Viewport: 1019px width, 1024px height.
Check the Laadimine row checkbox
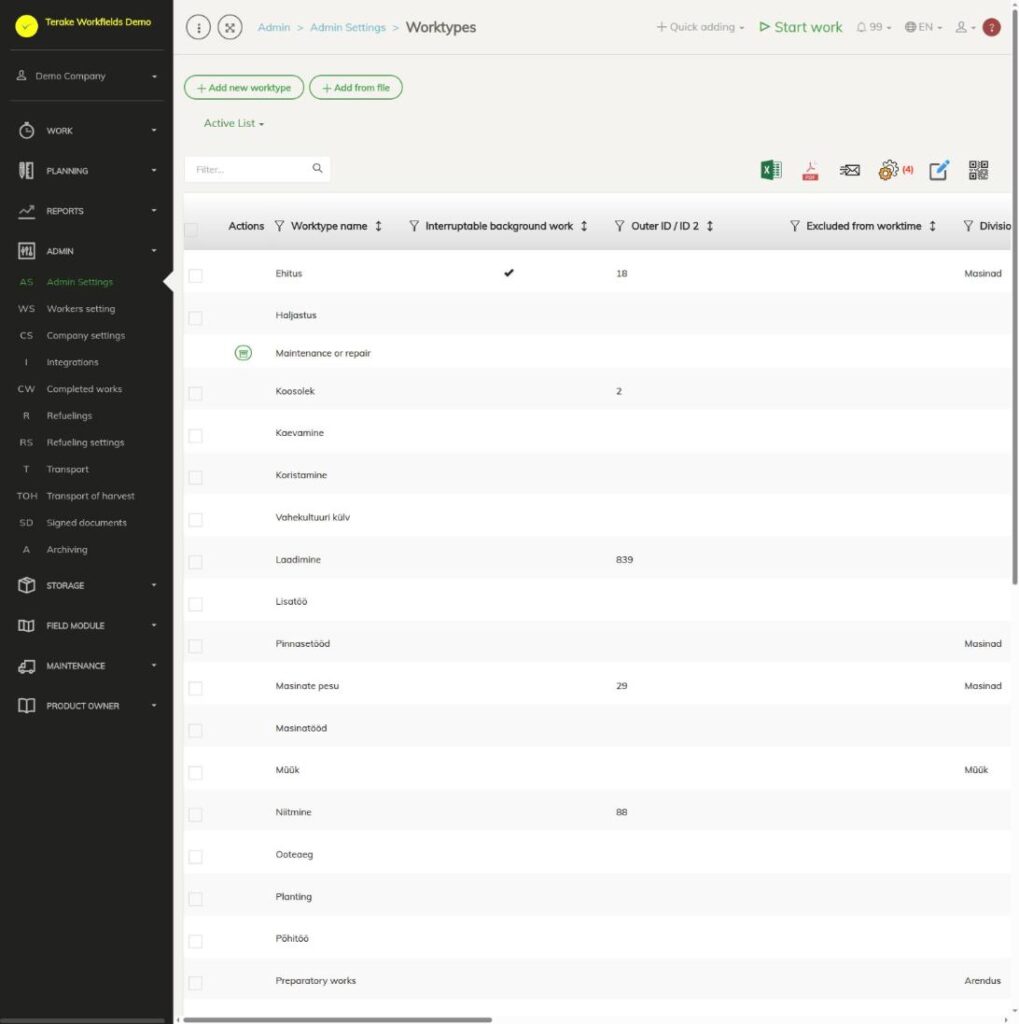[195, 562]
